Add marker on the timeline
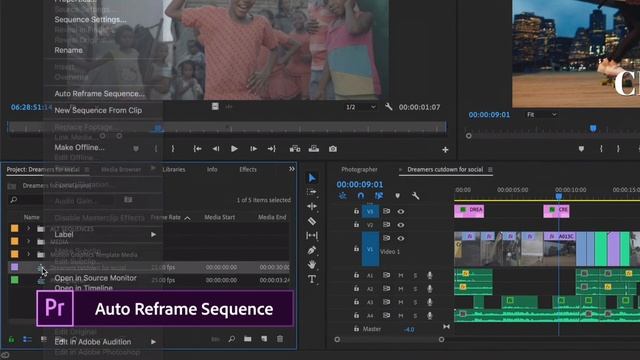Image resolution: width=640 pixels, height=360 pixels. click(398, 196)
